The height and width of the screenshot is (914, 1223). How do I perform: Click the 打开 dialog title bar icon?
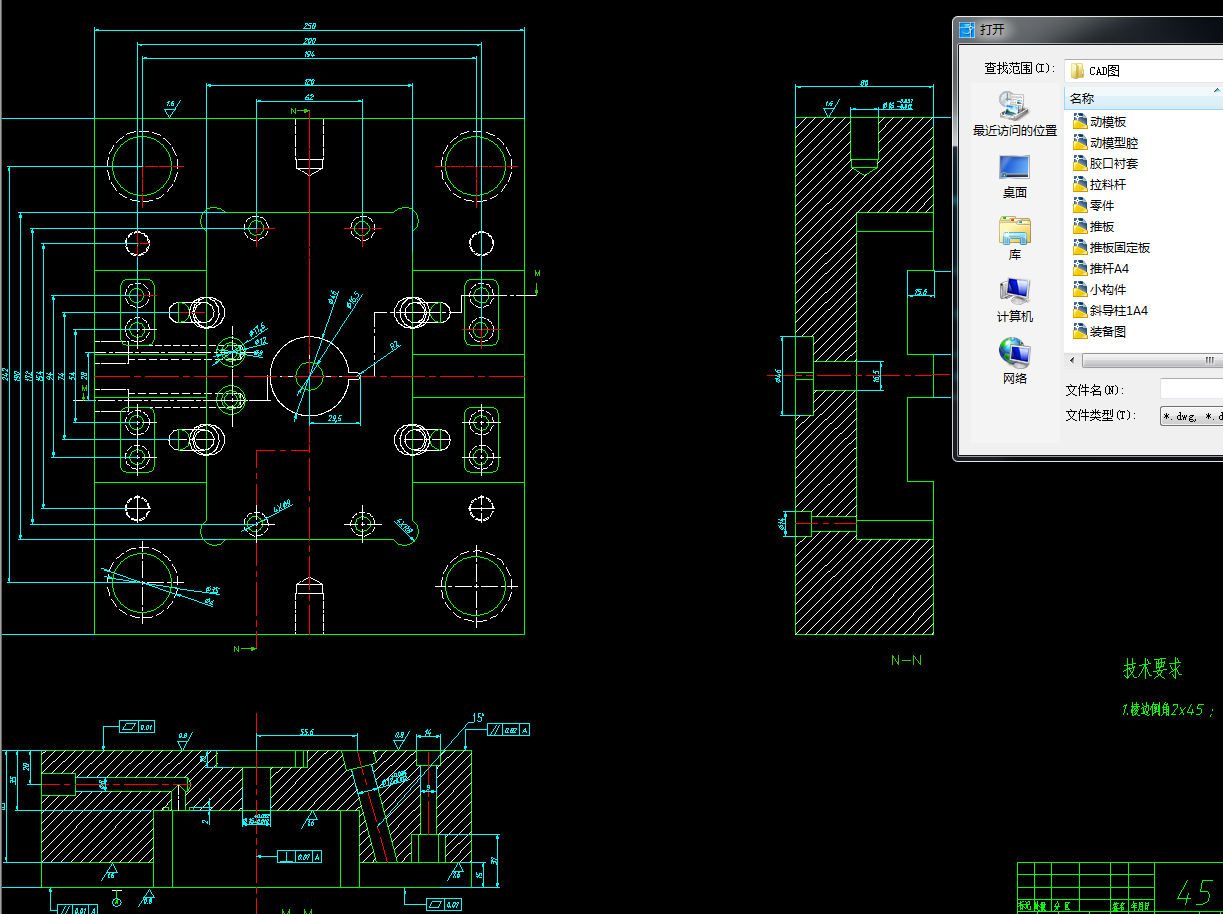(x=966, y=29)
